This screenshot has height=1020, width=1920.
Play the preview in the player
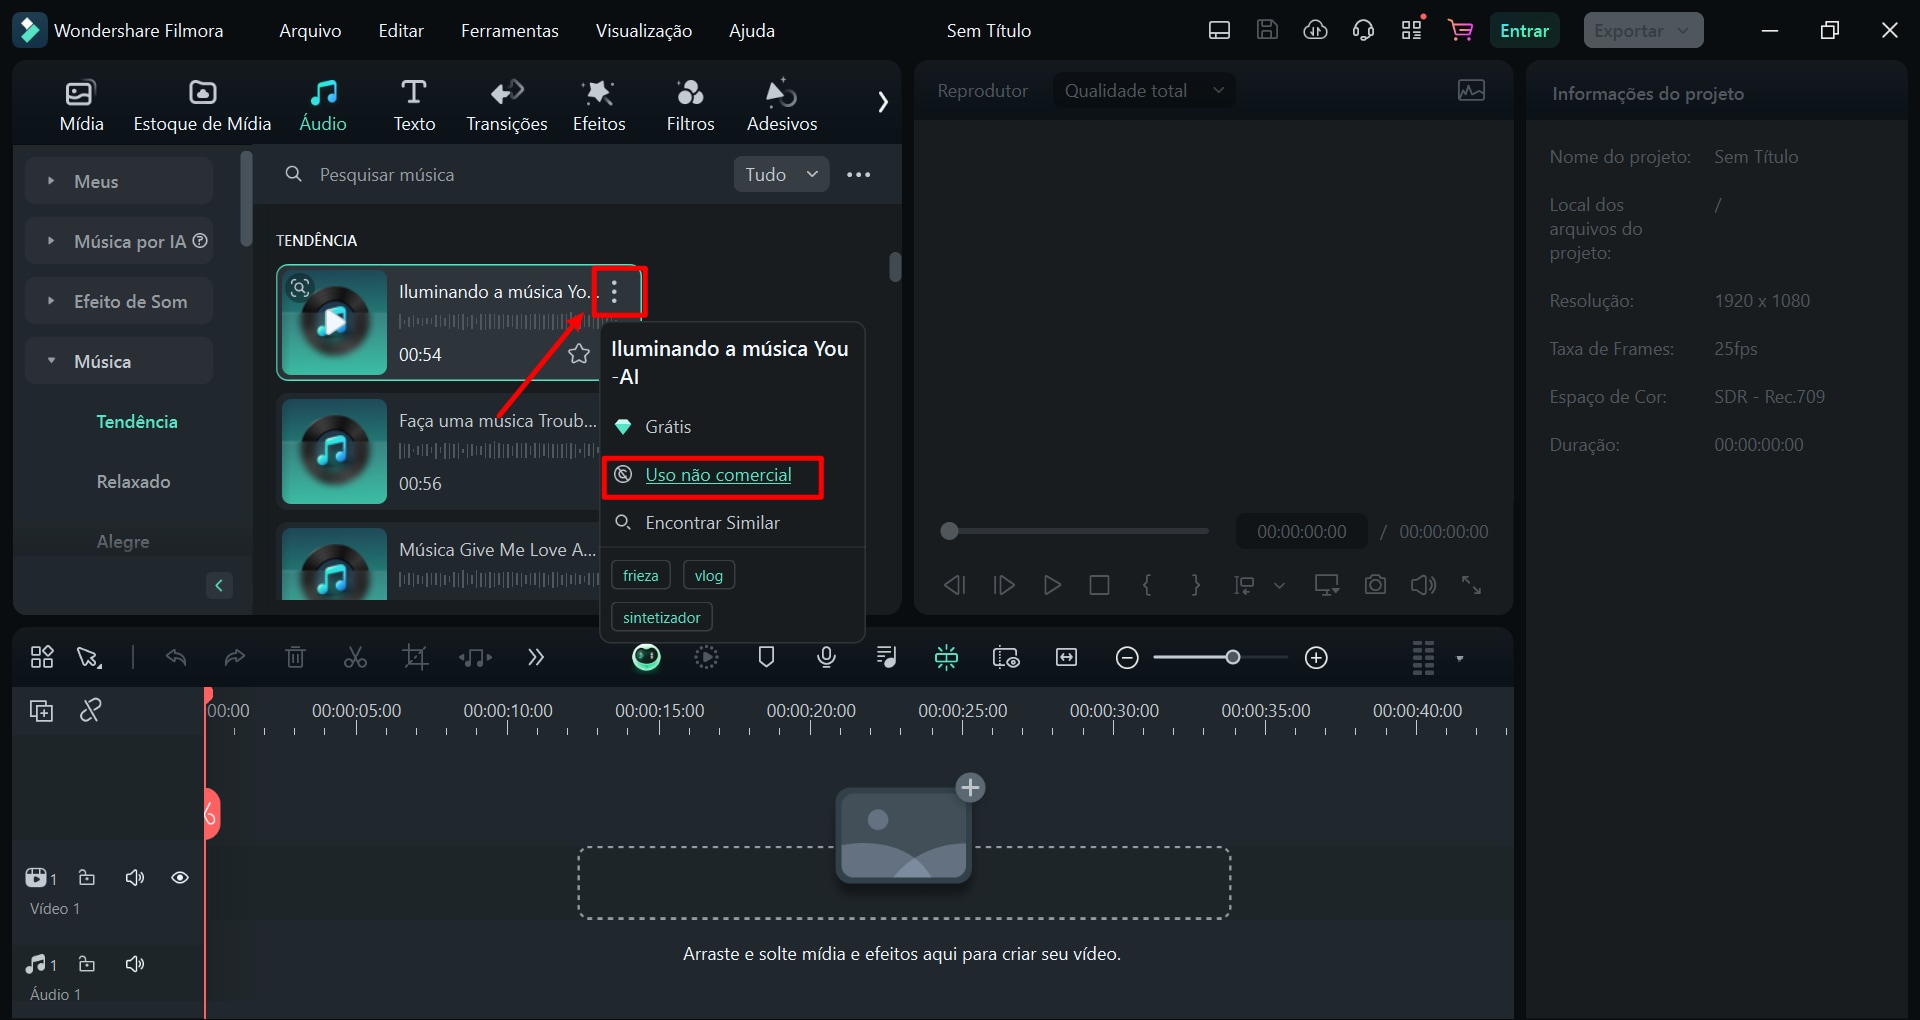[x=1052, y=585]
